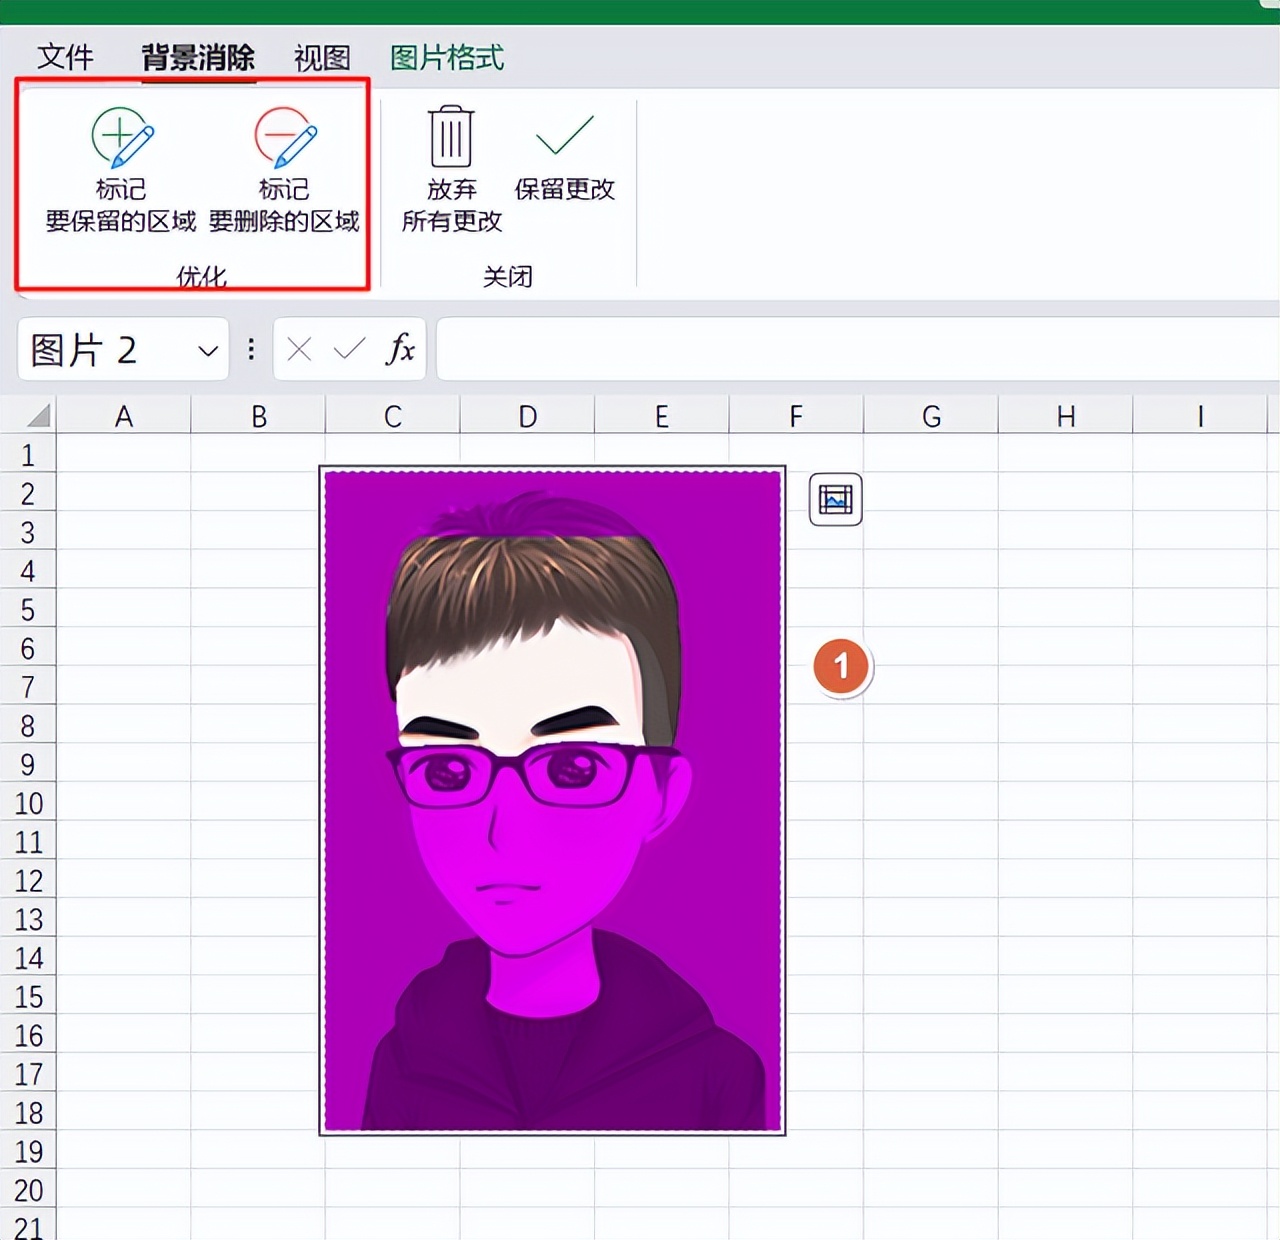Switch to the 背景消除 tab

click(x=198, y=57)
